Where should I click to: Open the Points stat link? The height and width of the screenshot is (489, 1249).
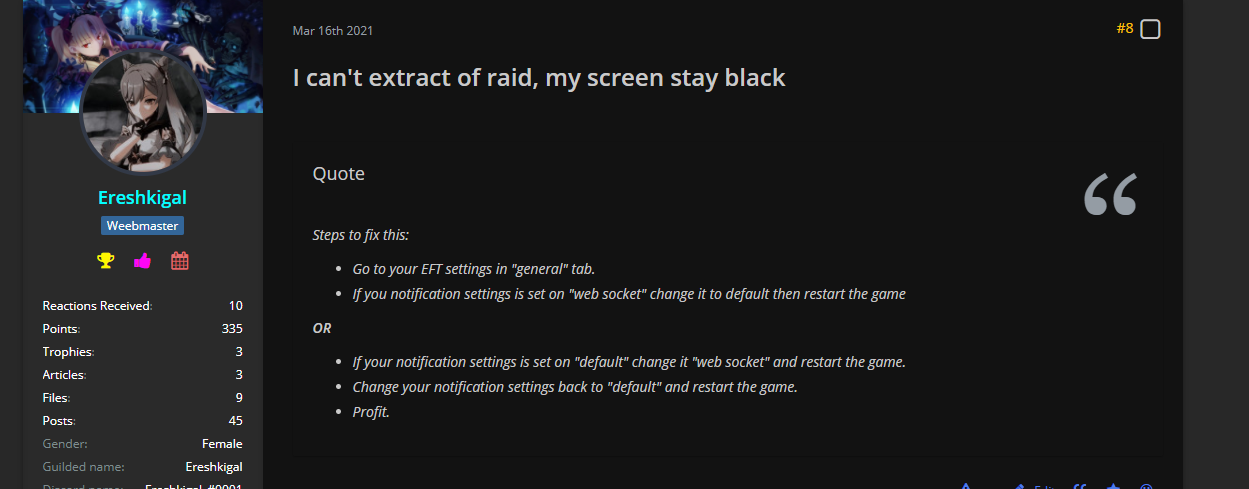142,329
